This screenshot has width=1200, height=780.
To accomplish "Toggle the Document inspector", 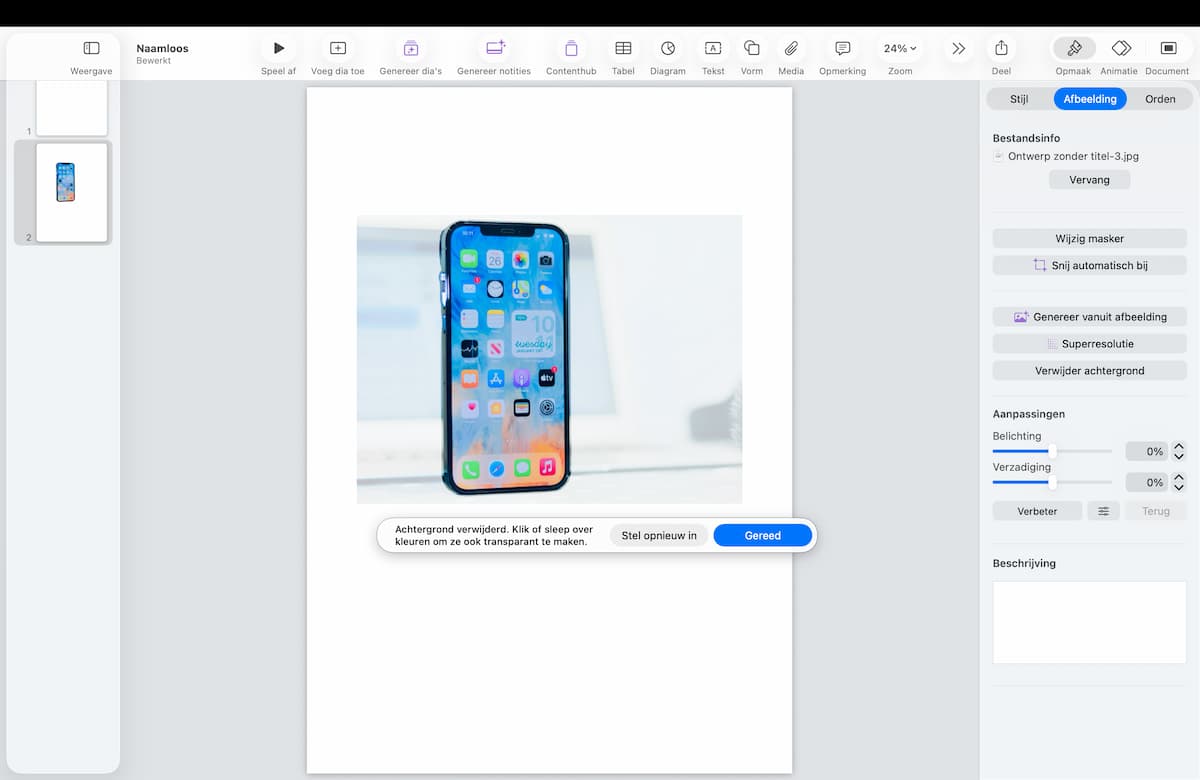I will click(x=1168, y=48).
